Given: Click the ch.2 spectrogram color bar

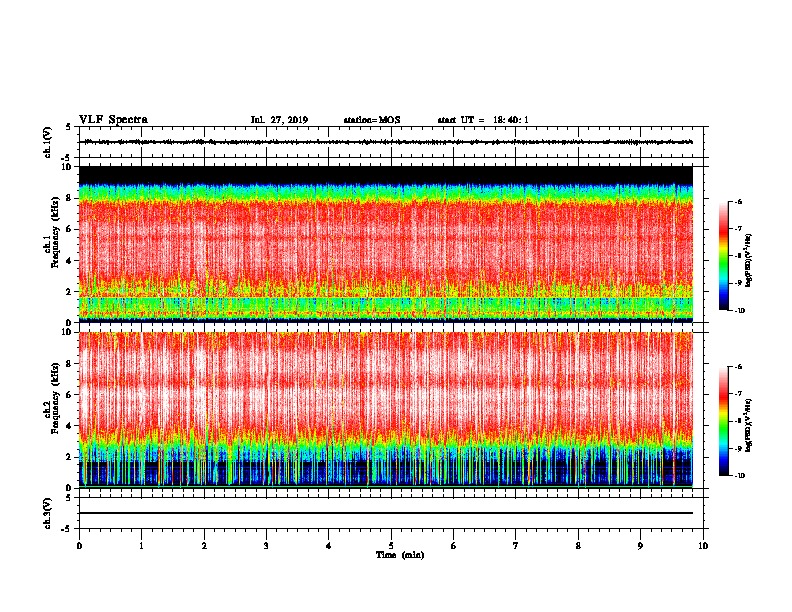Looking at the screenshot, I should pos(724,421).
